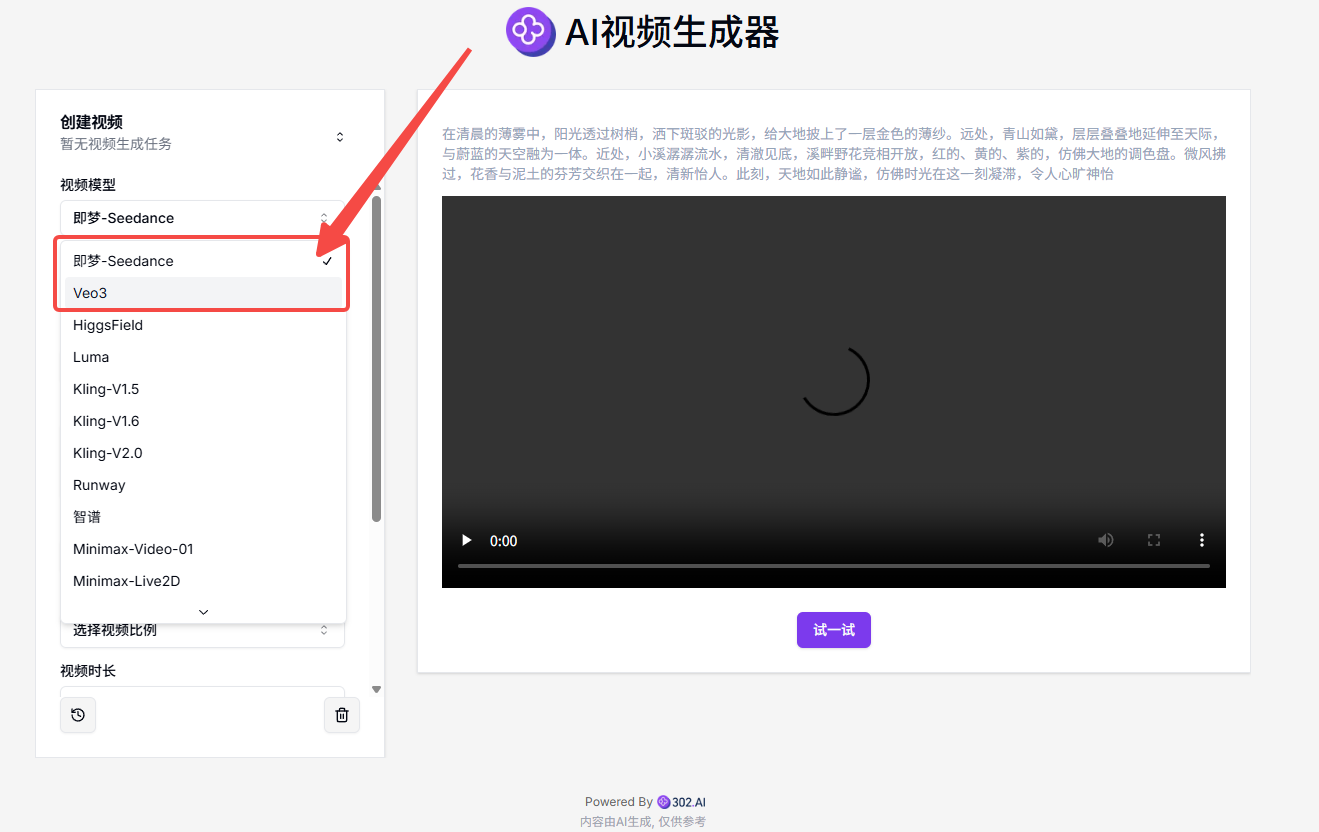The image size is (1319, 832).
Task: Click the panel scrollbar up arrow
Action: 377,187
